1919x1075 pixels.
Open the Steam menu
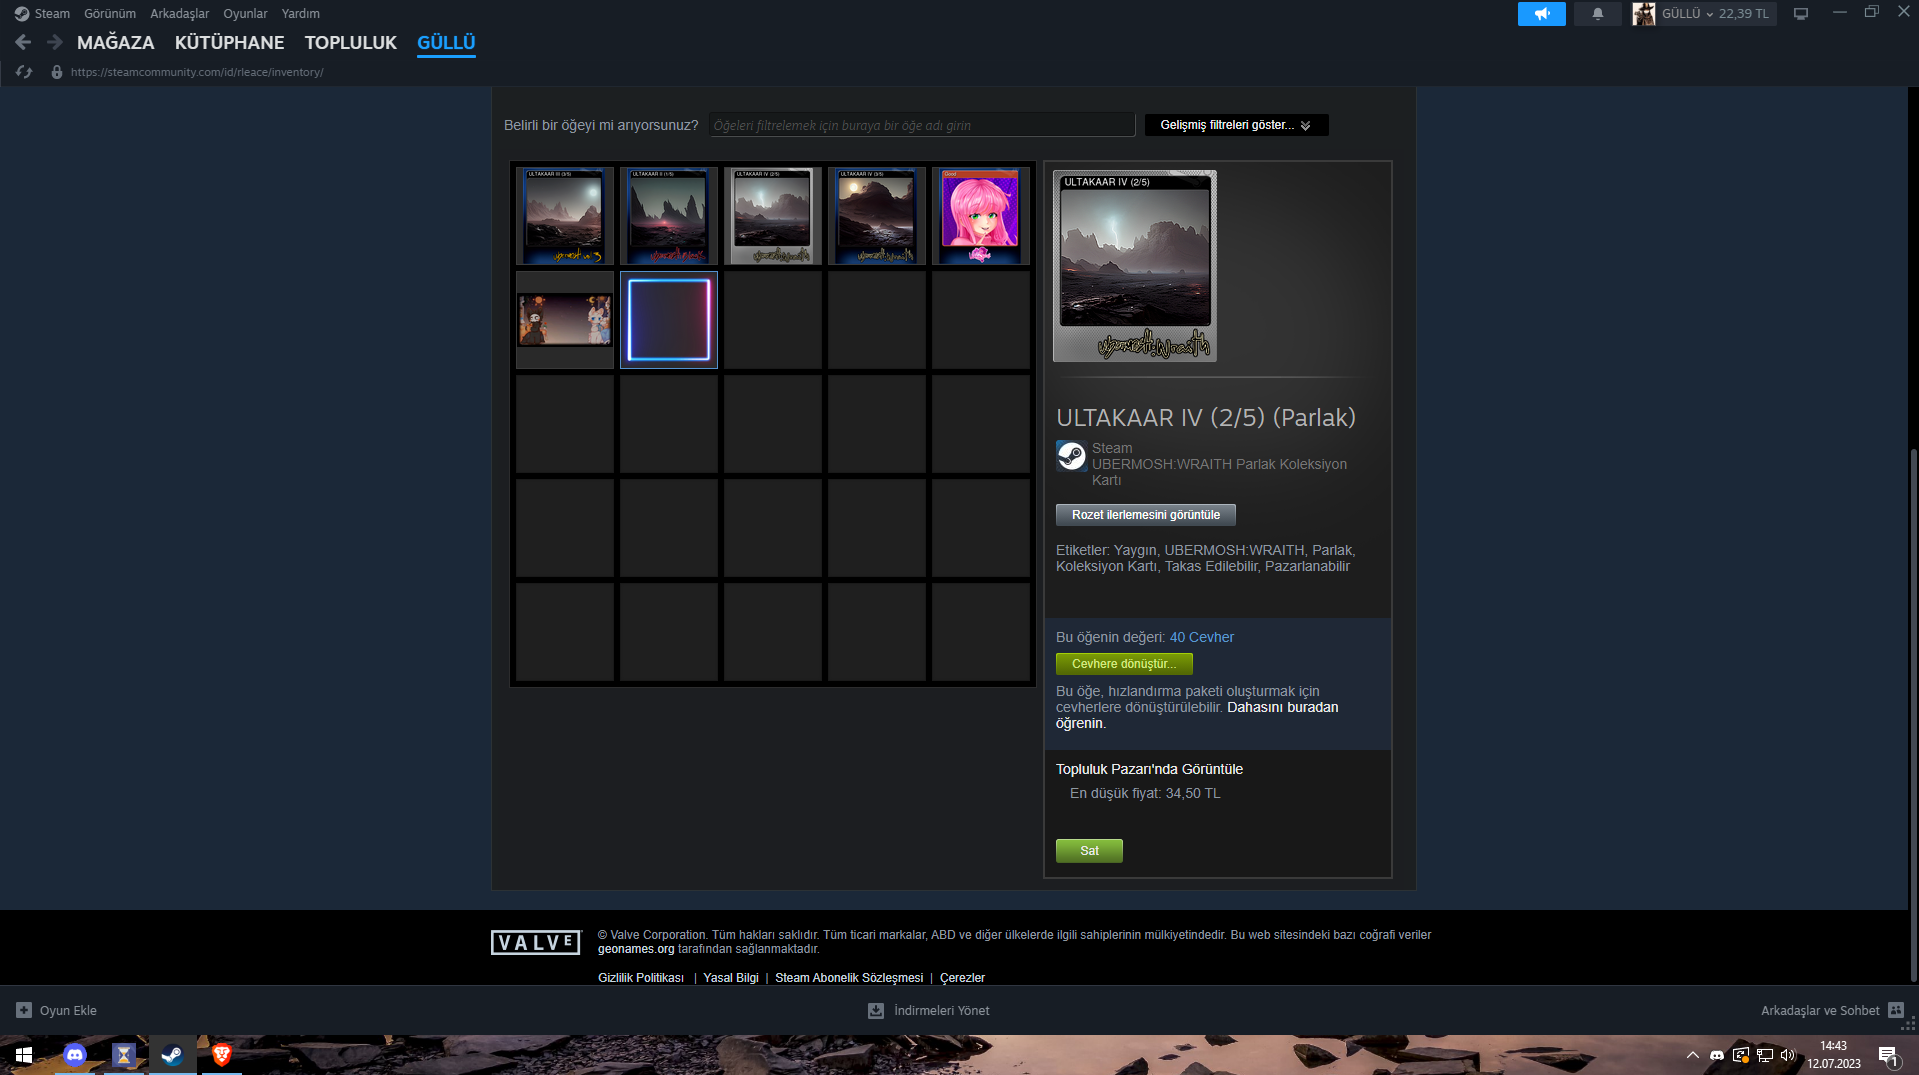click(x=52, y=14)
